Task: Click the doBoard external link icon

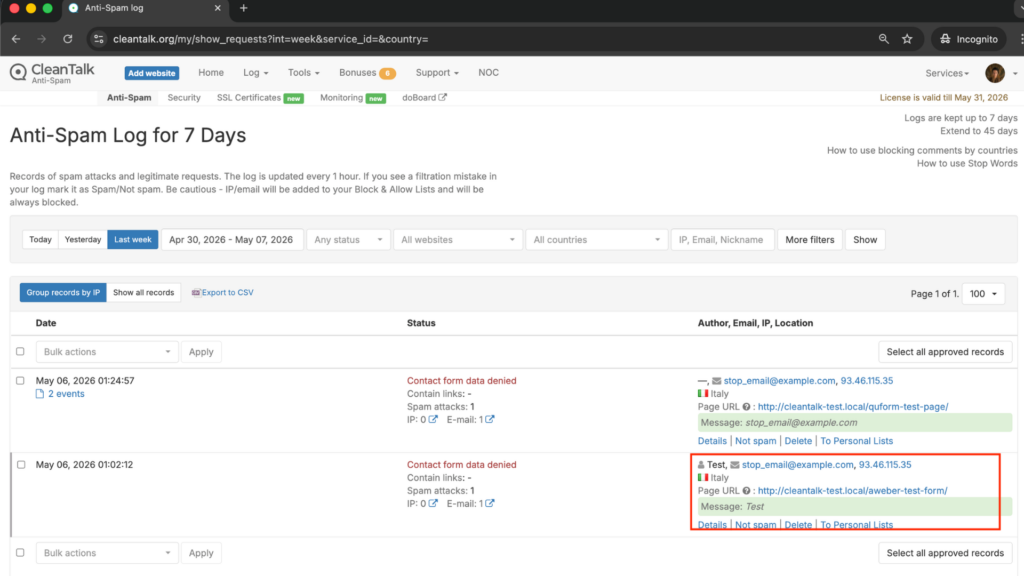Action: point(443,97)
